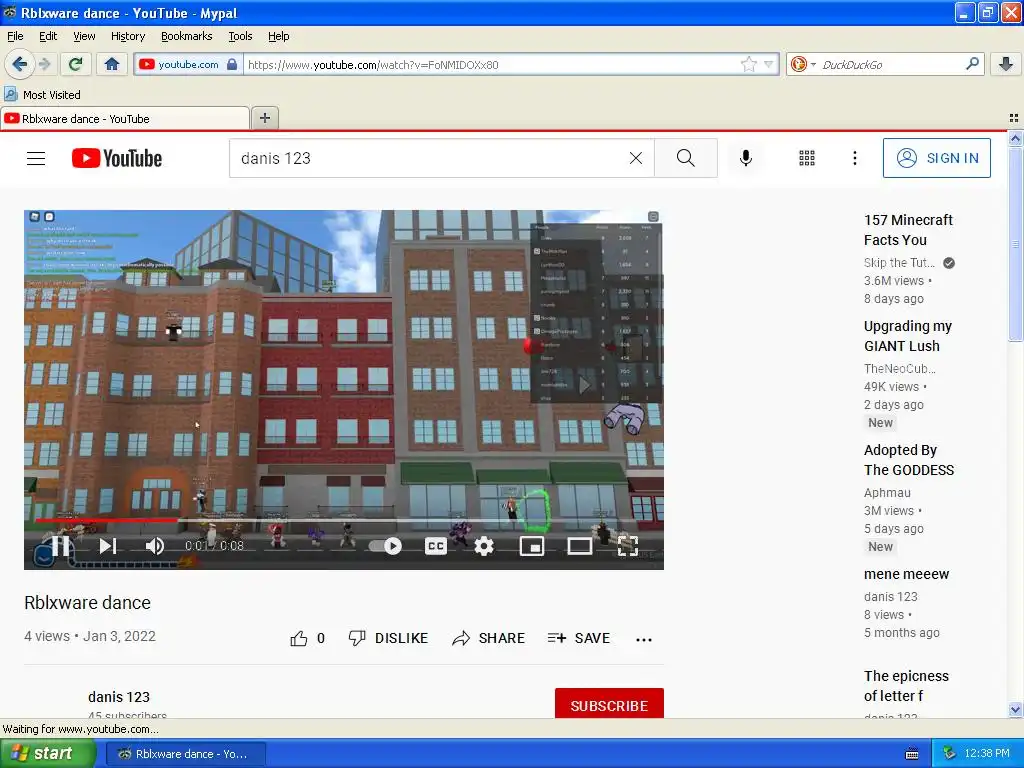Click the site identity lock icon

[232, 64]
